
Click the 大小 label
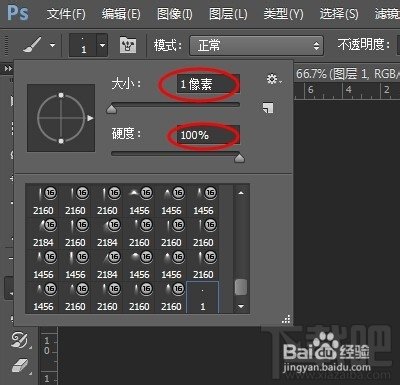pyautogui.click(x=126, y=84)
